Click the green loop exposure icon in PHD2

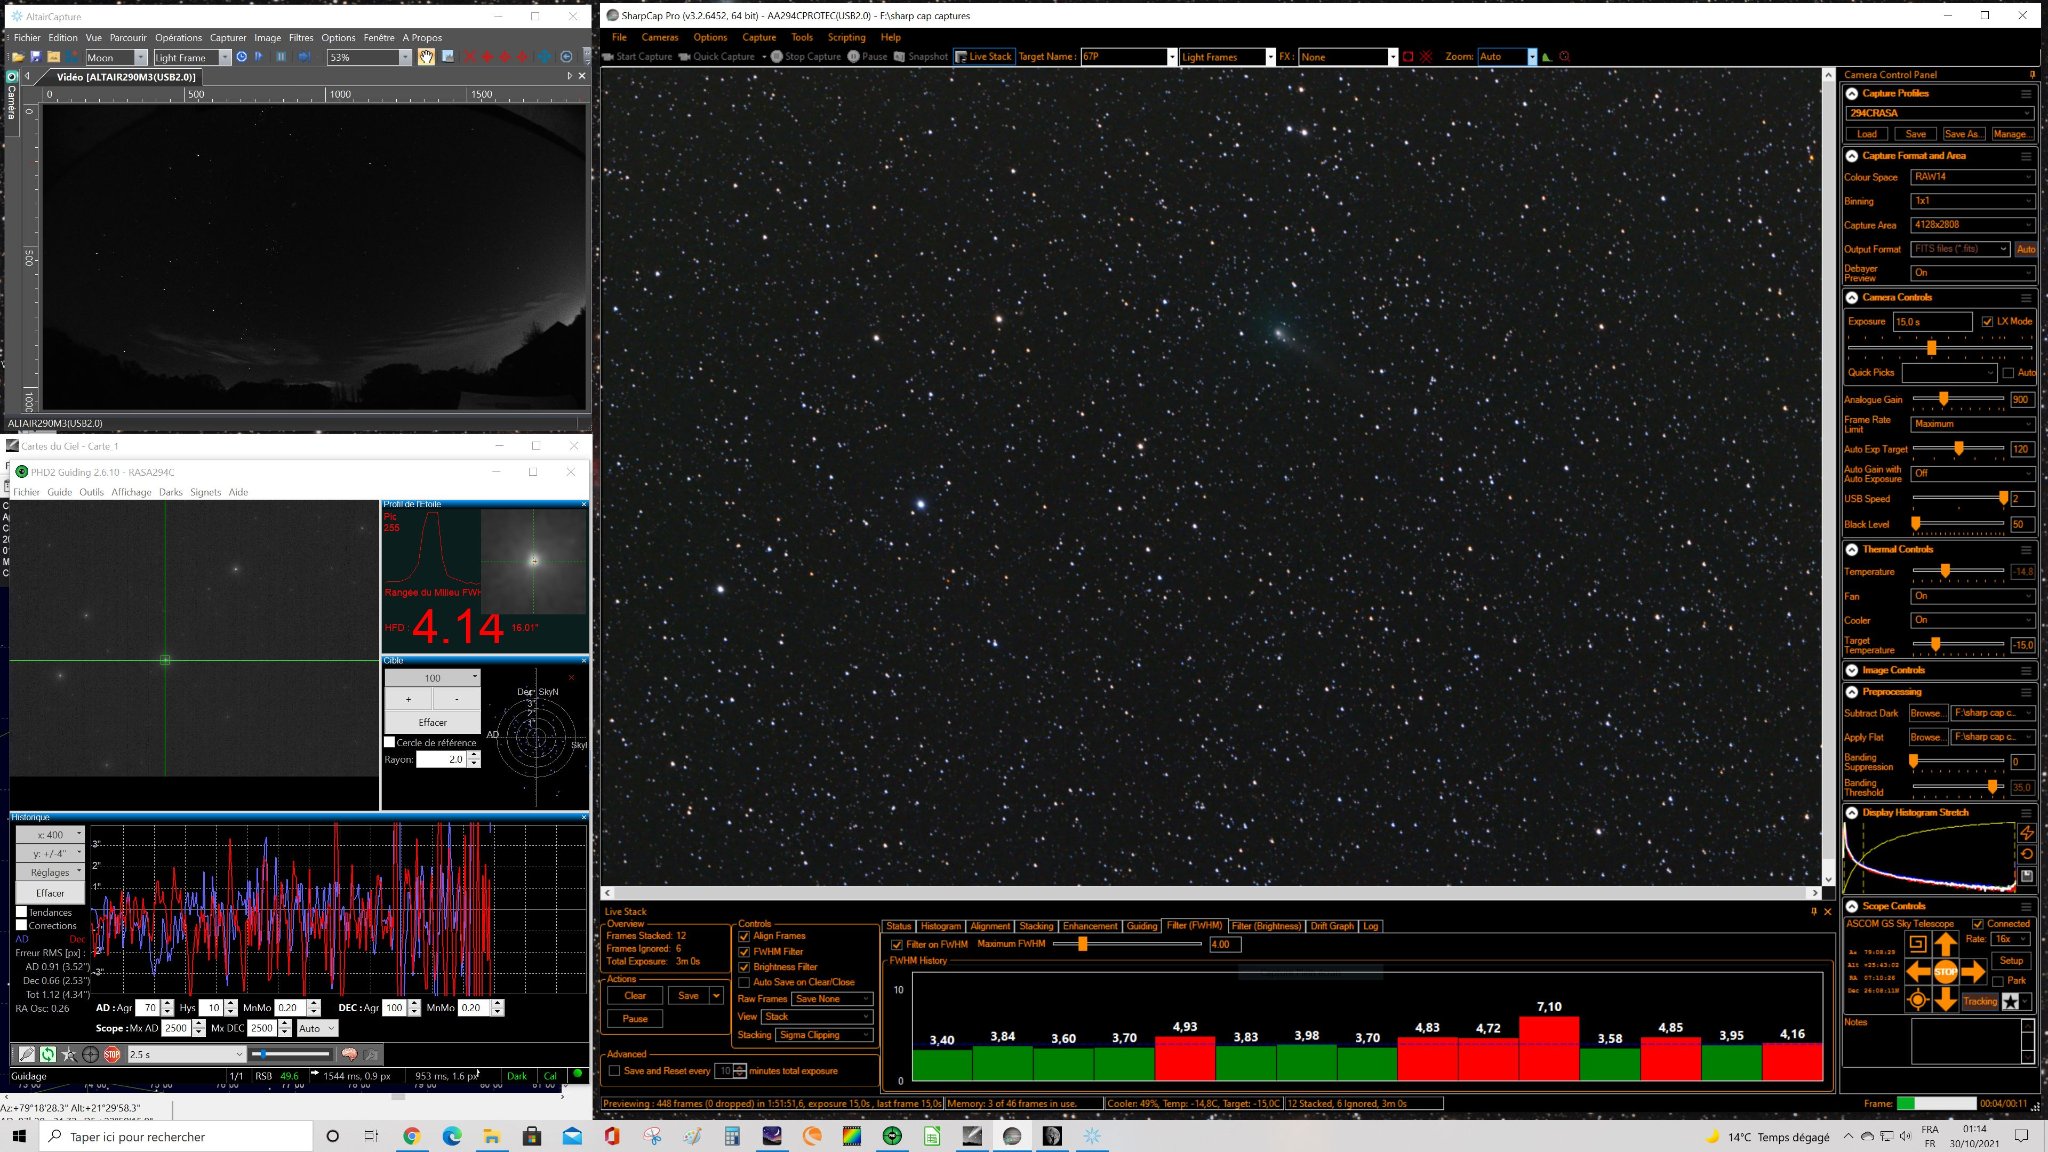47,1054
